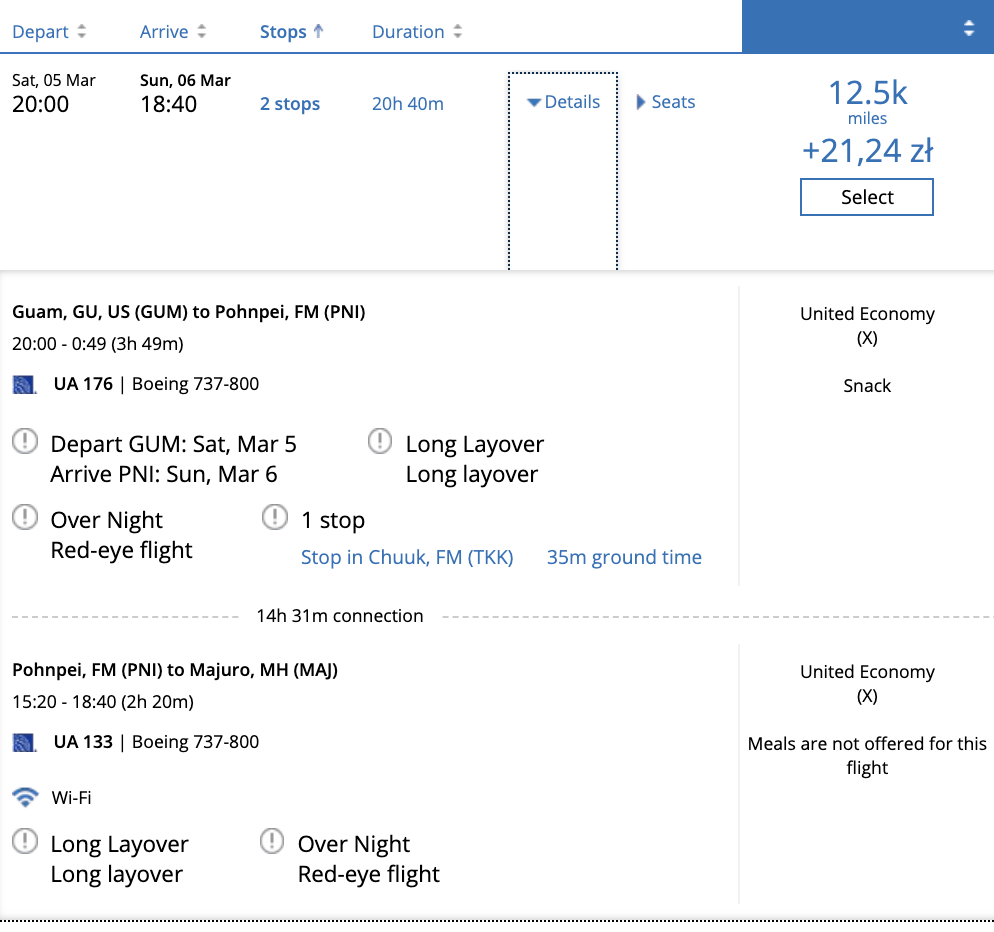Sort flights by Arrive column
Viewport: 994px width, 932px height.
pyautogui.click(x=172, y=31)
